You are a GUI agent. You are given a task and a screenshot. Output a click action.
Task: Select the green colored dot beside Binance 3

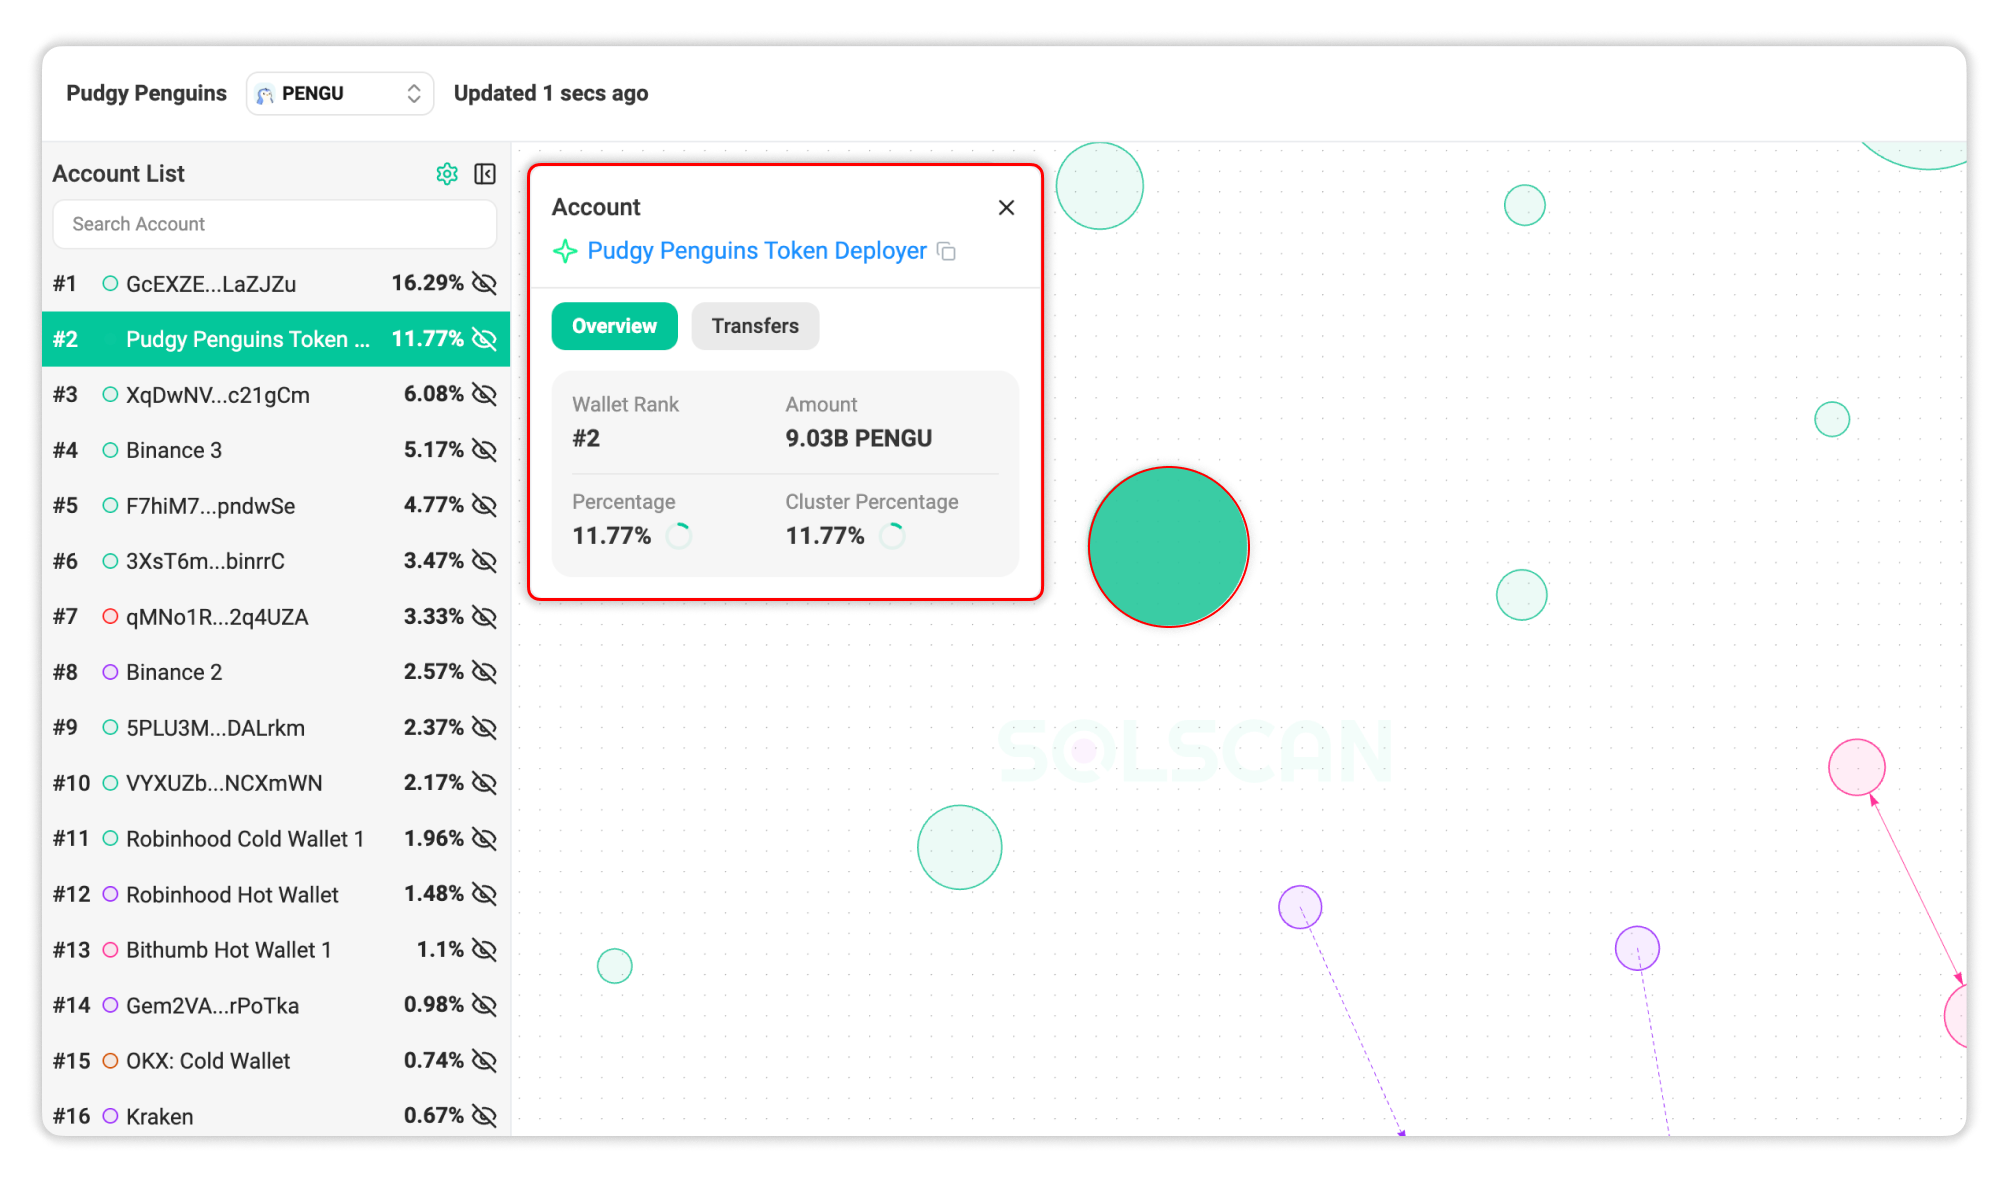tap(110, 450)
